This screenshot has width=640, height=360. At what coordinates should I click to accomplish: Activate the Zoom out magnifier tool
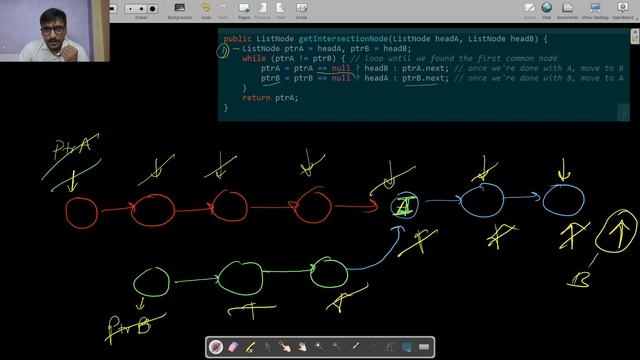pos(337,347)
